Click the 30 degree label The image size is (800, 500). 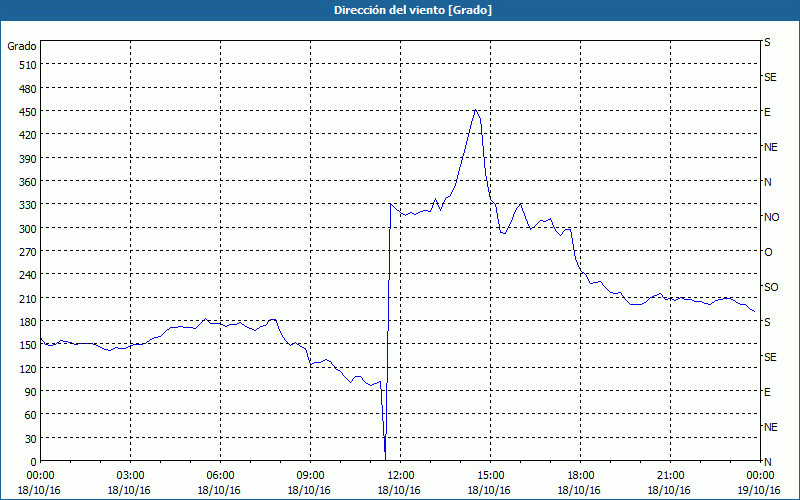click(x=31, y=439)
